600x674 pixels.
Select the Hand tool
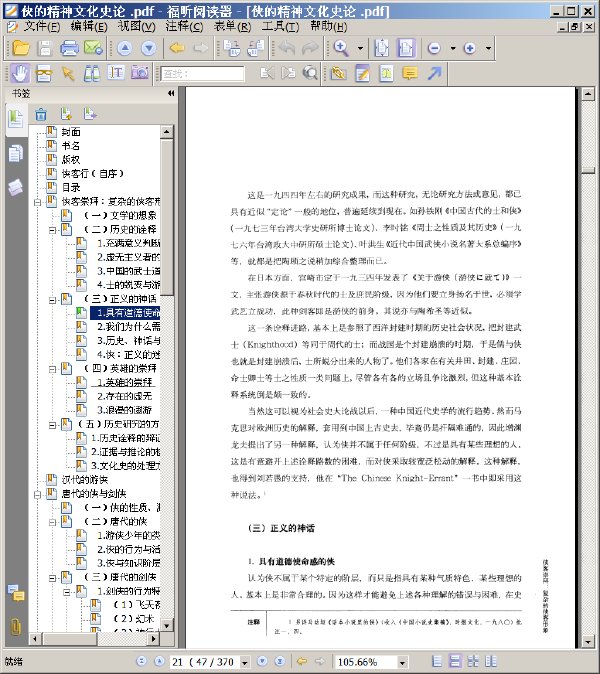pyautogui.click(x=20, y=73)
